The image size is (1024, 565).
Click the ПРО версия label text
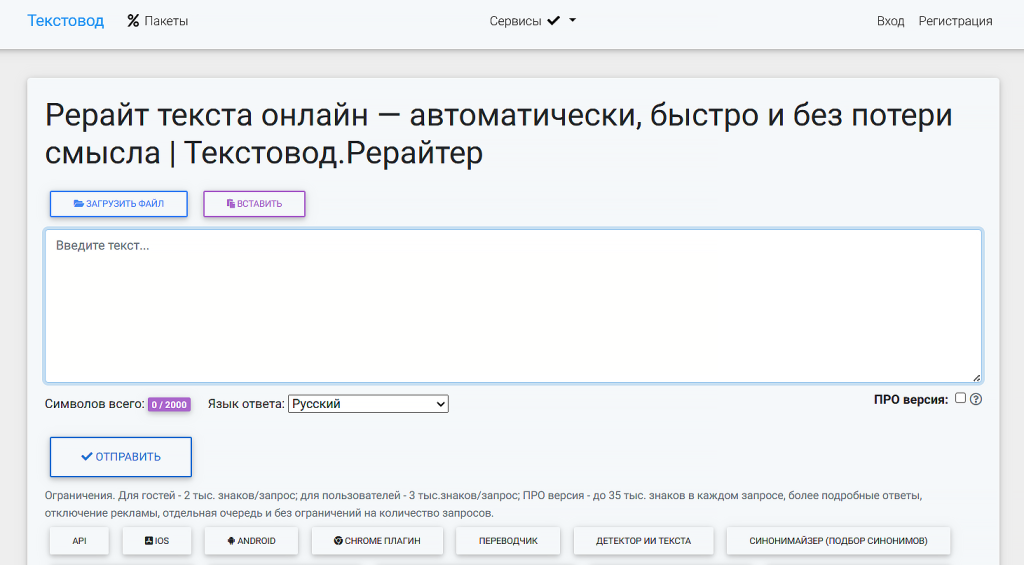point(911,400)
